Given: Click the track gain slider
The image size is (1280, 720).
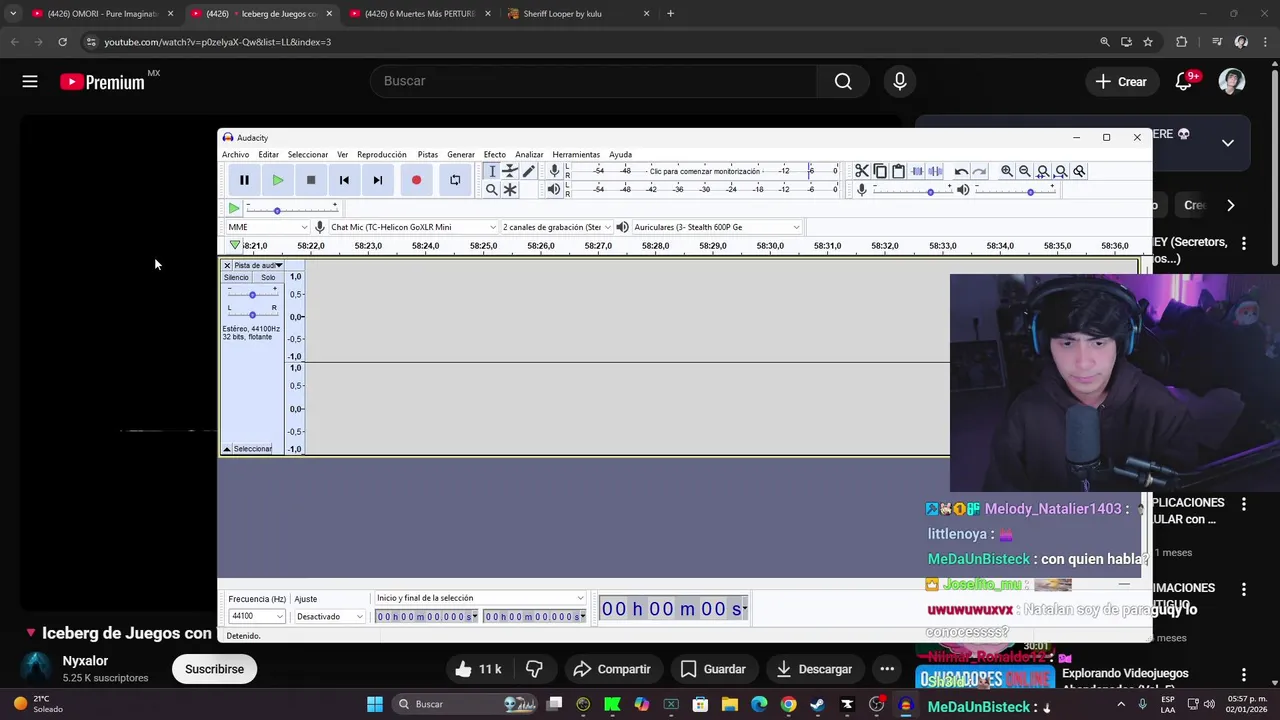Looking at the screenshot, I should [x=252, y=294].
